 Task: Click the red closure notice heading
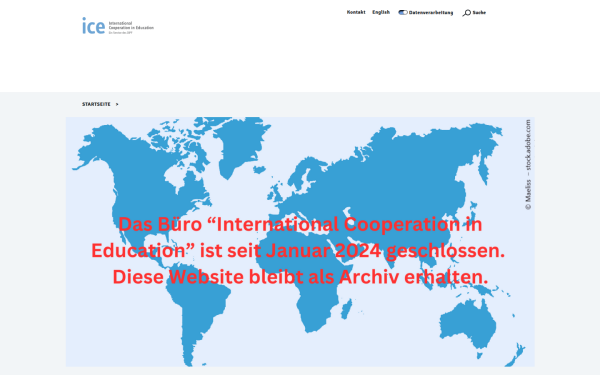[x=298, y=250]
